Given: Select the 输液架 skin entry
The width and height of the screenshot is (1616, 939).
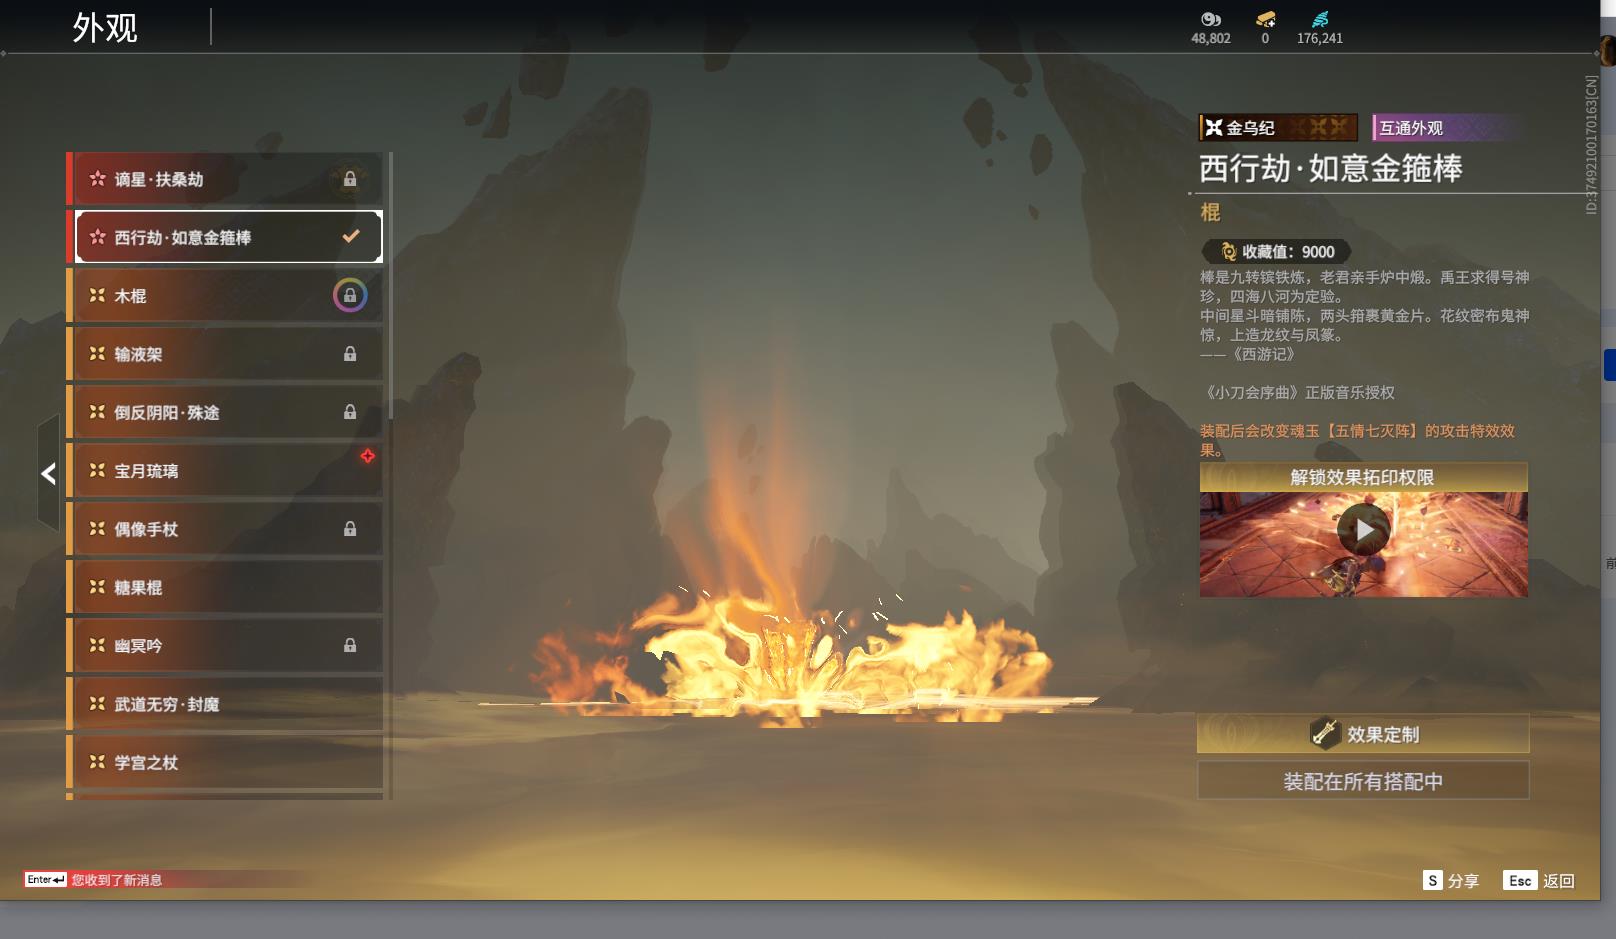Looking at the screenshot, I should click(225, 354).
